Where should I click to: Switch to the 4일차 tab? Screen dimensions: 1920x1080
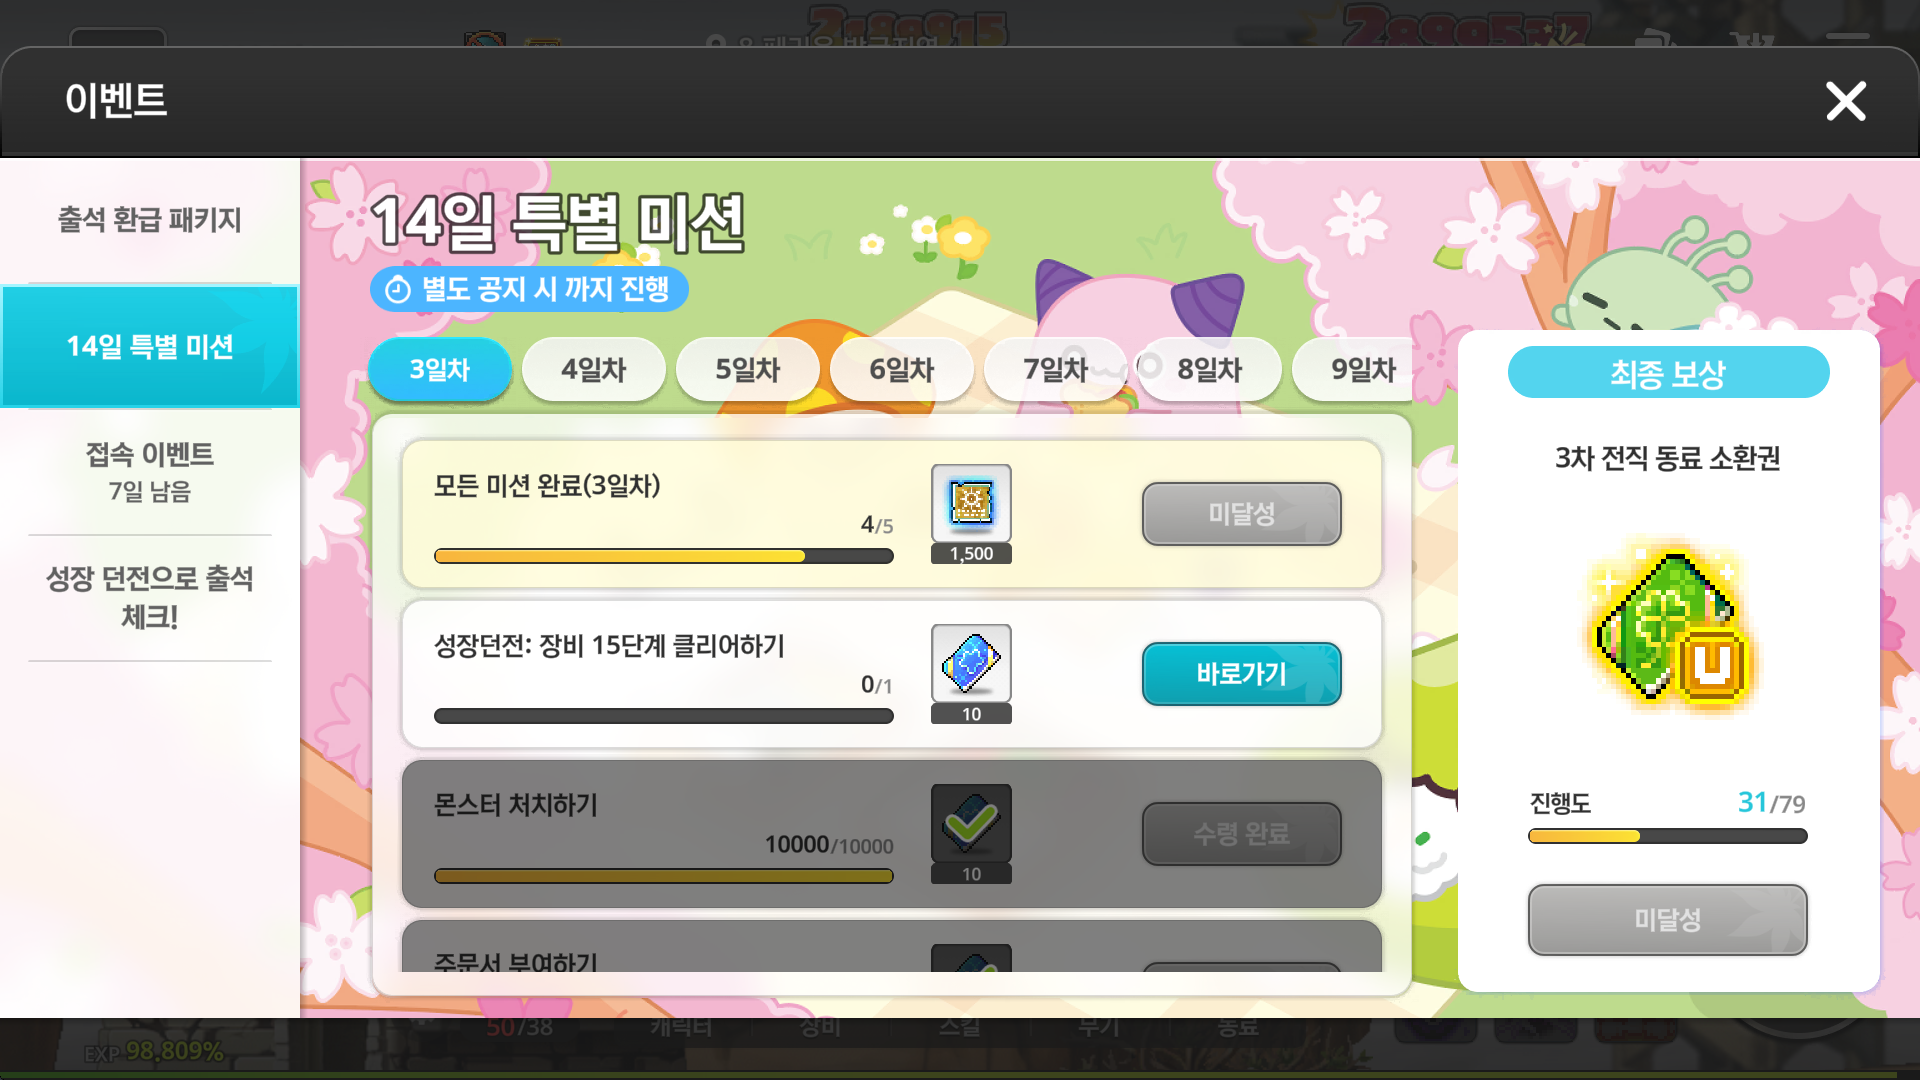coord(594,370)
